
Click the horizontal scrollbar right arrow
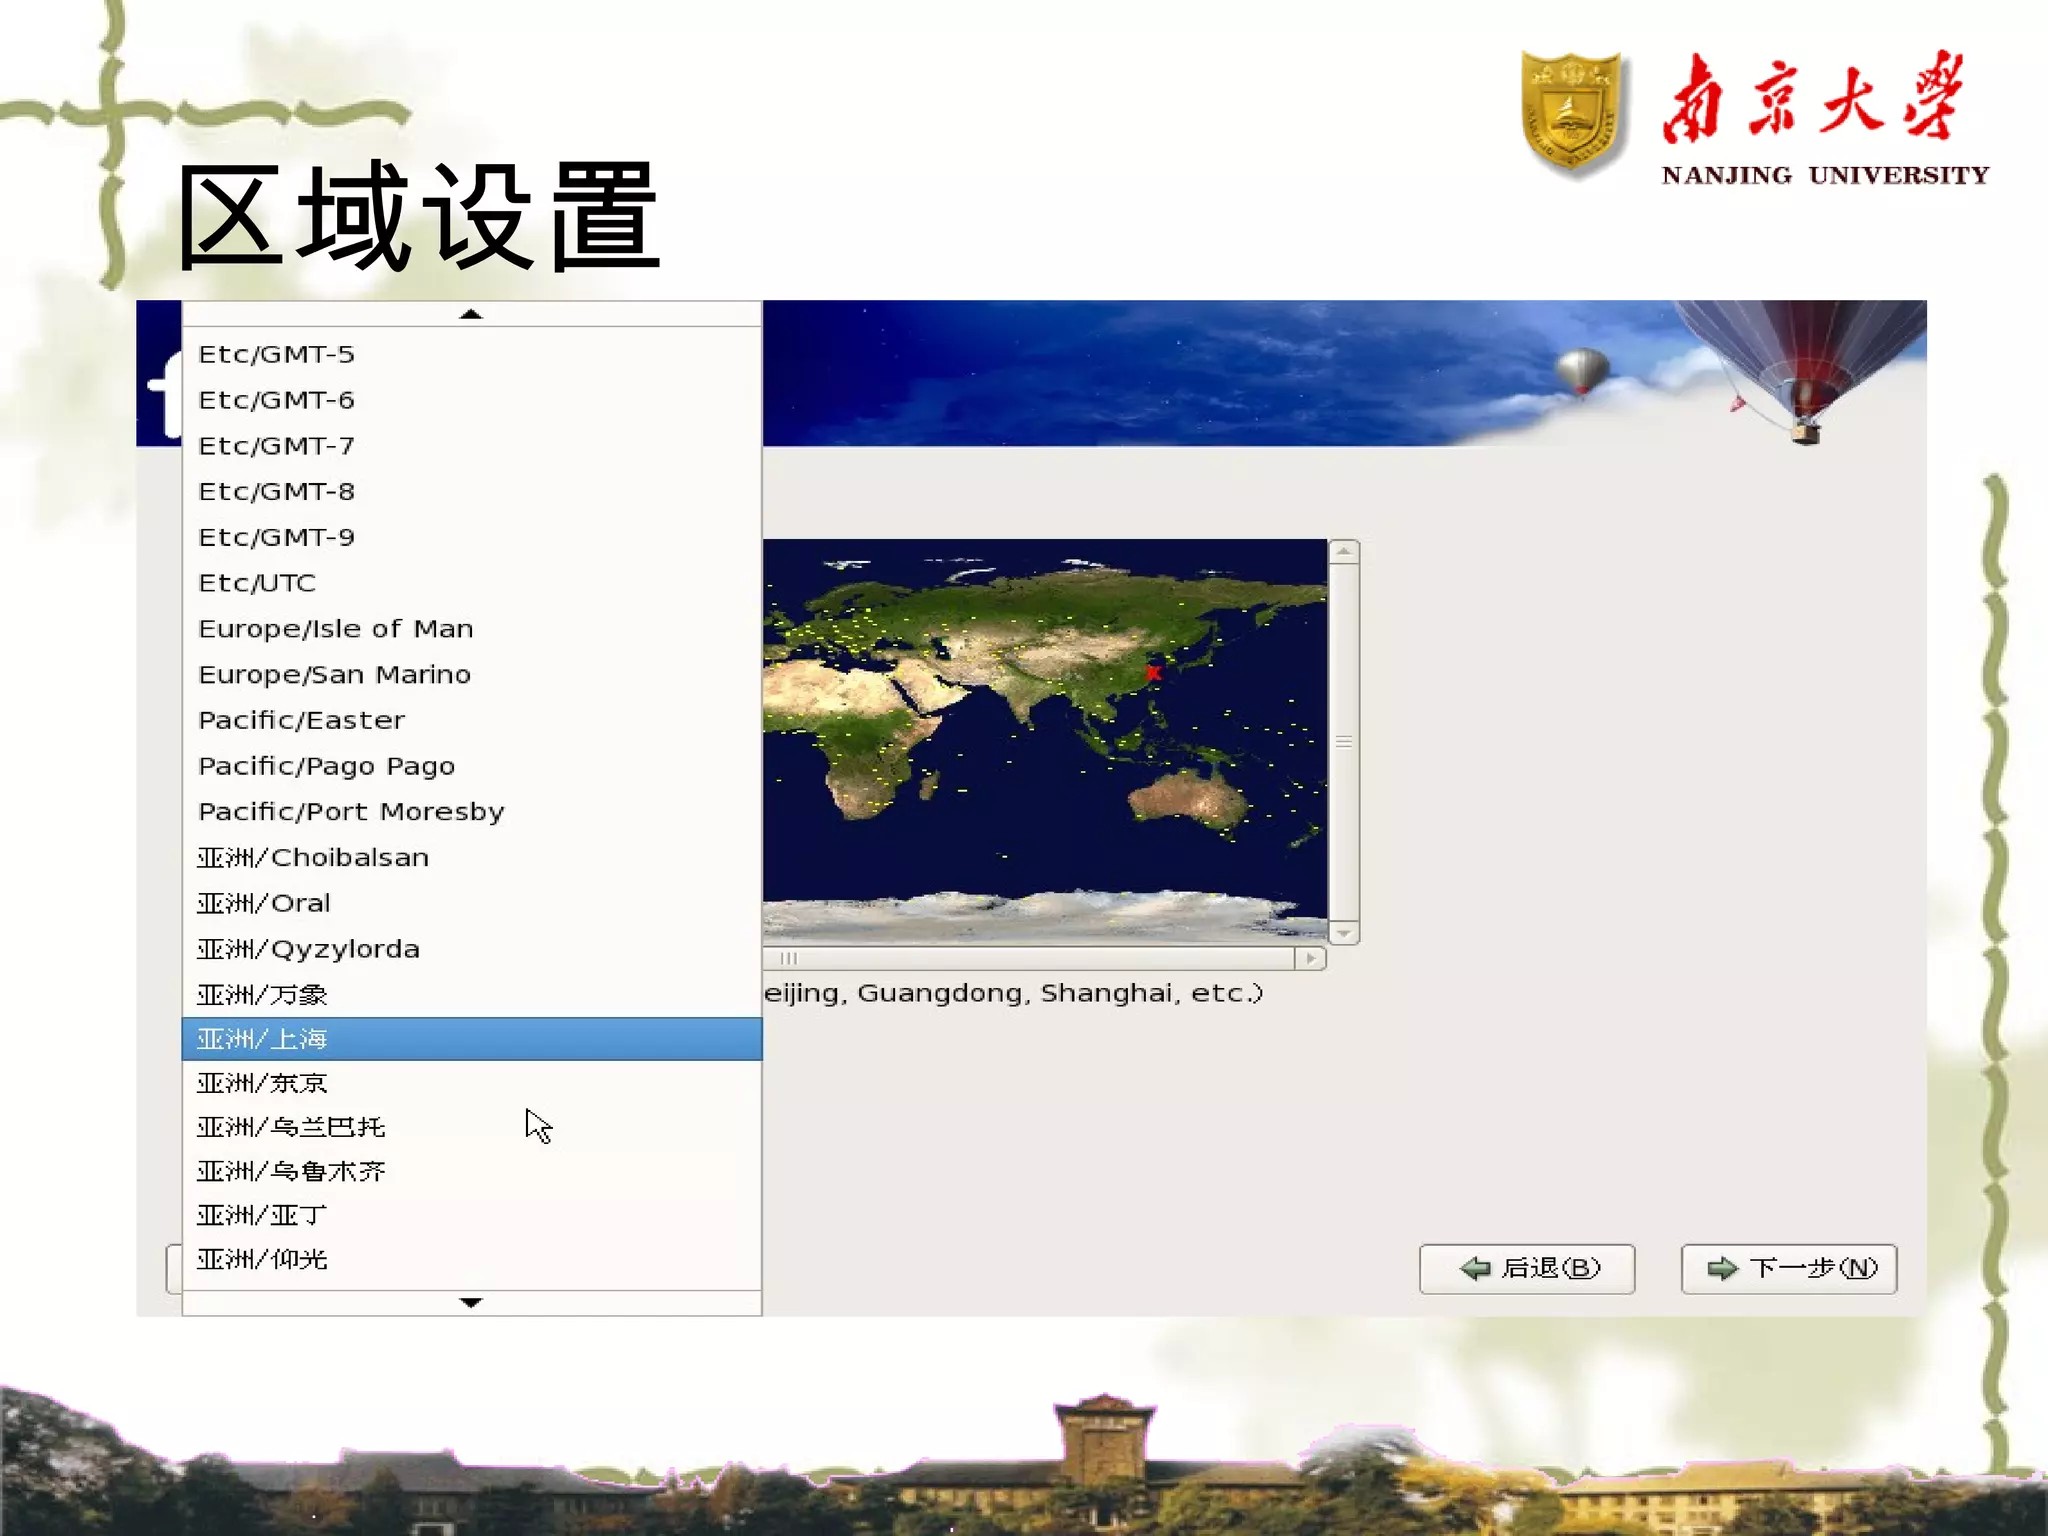coord(1310,958)
